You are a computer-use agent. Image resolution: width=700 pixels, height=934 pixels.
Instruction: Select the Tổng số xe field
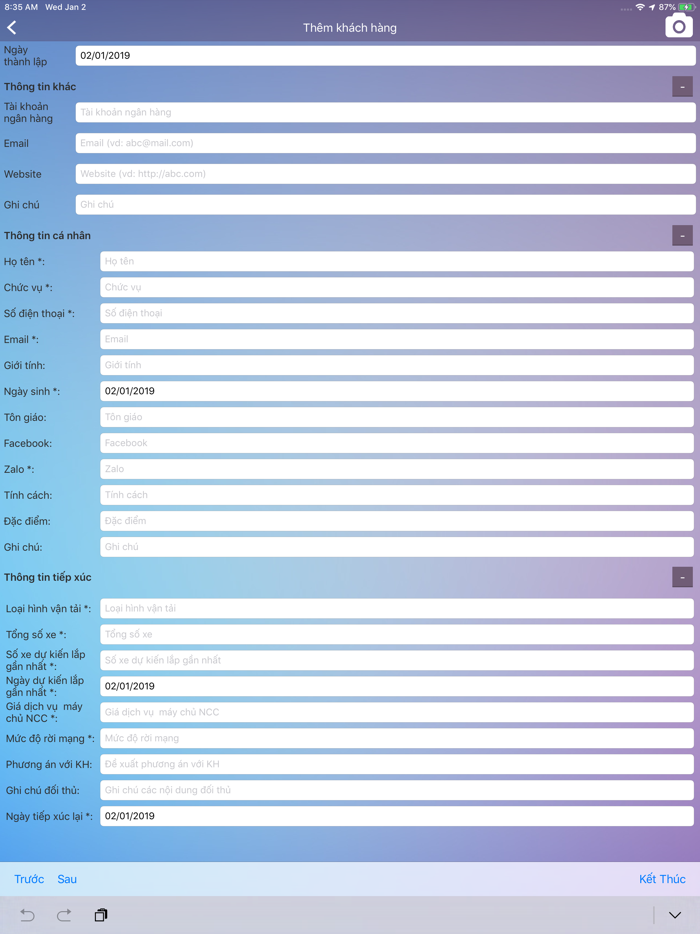(x=396, y=634)
